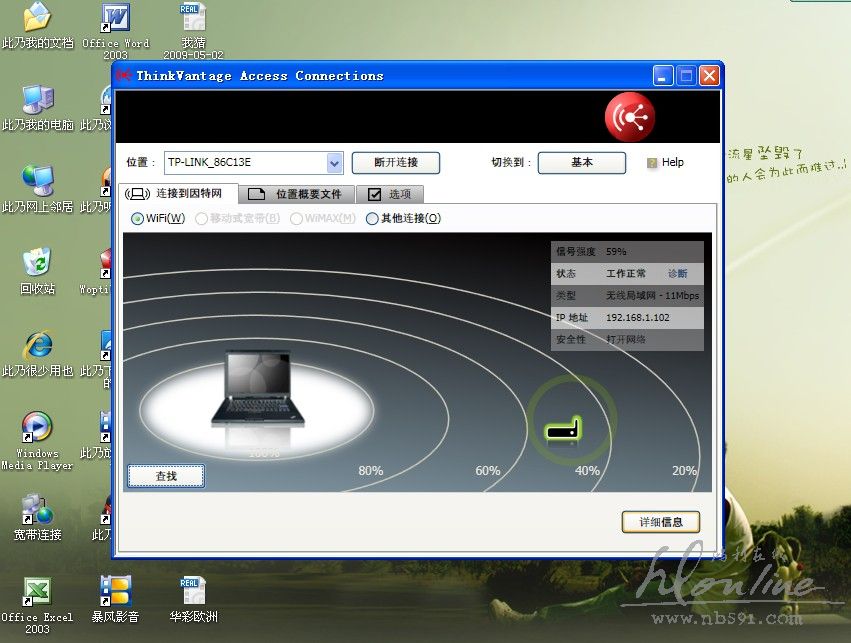Open the location dropdown arrow

pyautogui.click(x=335, y=162)
